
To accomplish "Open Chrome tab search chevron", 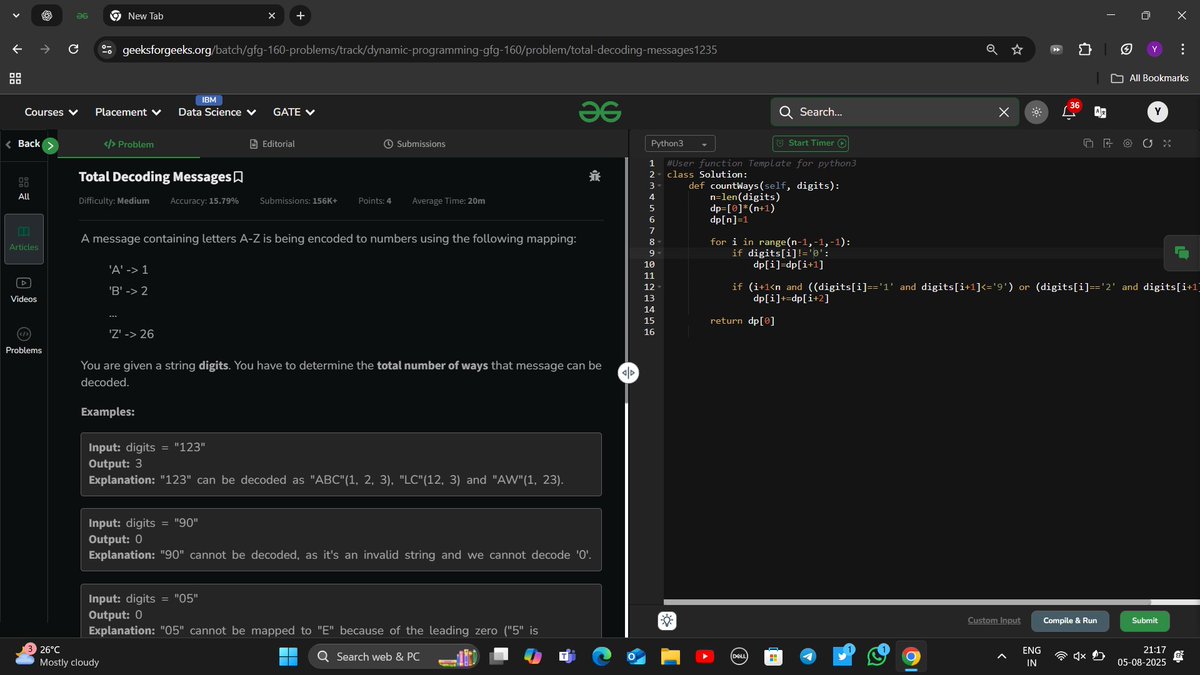I will click(x=15, y=15).
